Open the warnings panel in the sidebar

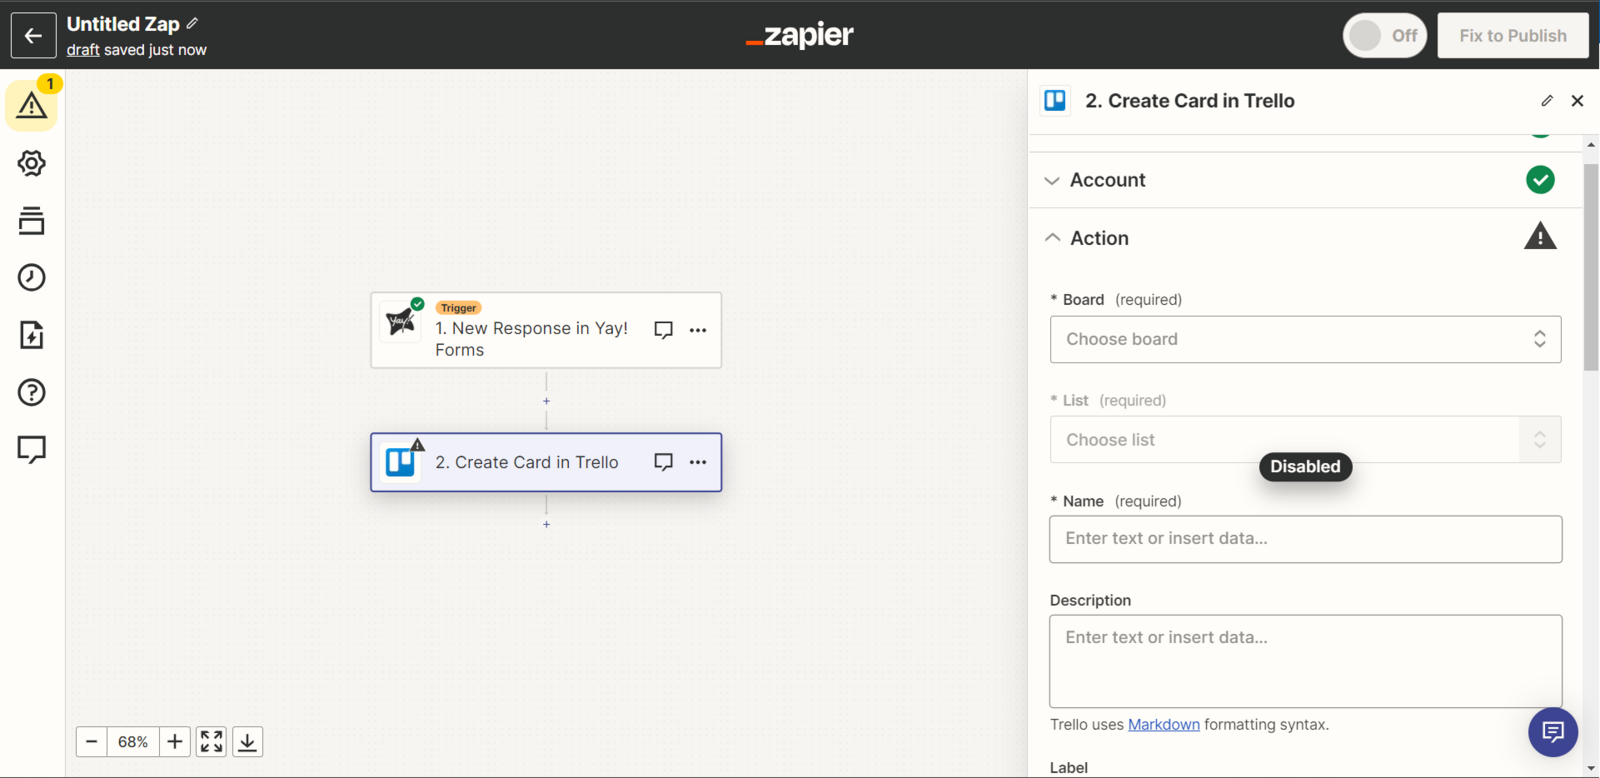[31, 105]
